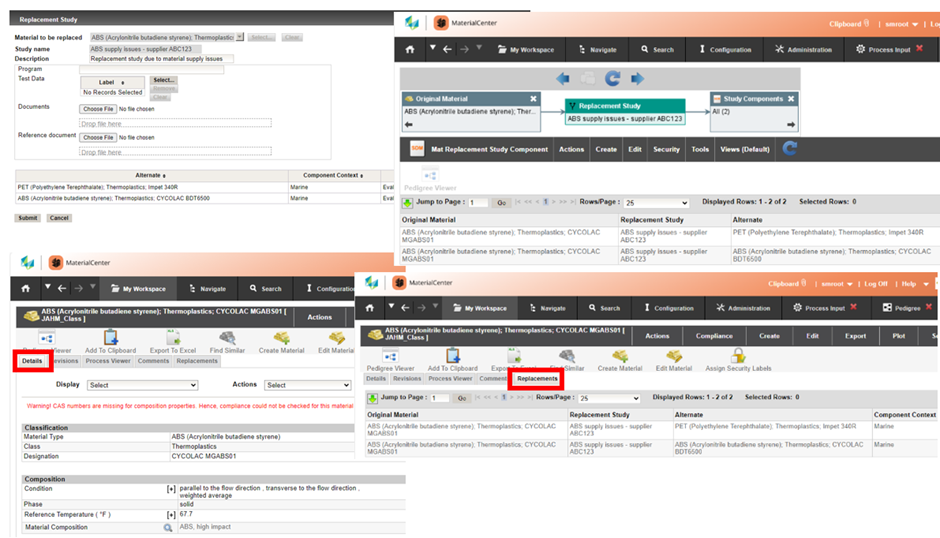Open Plot menu in Replacements window
Screen dimensions: 940x538
click(x=899, y=336)
